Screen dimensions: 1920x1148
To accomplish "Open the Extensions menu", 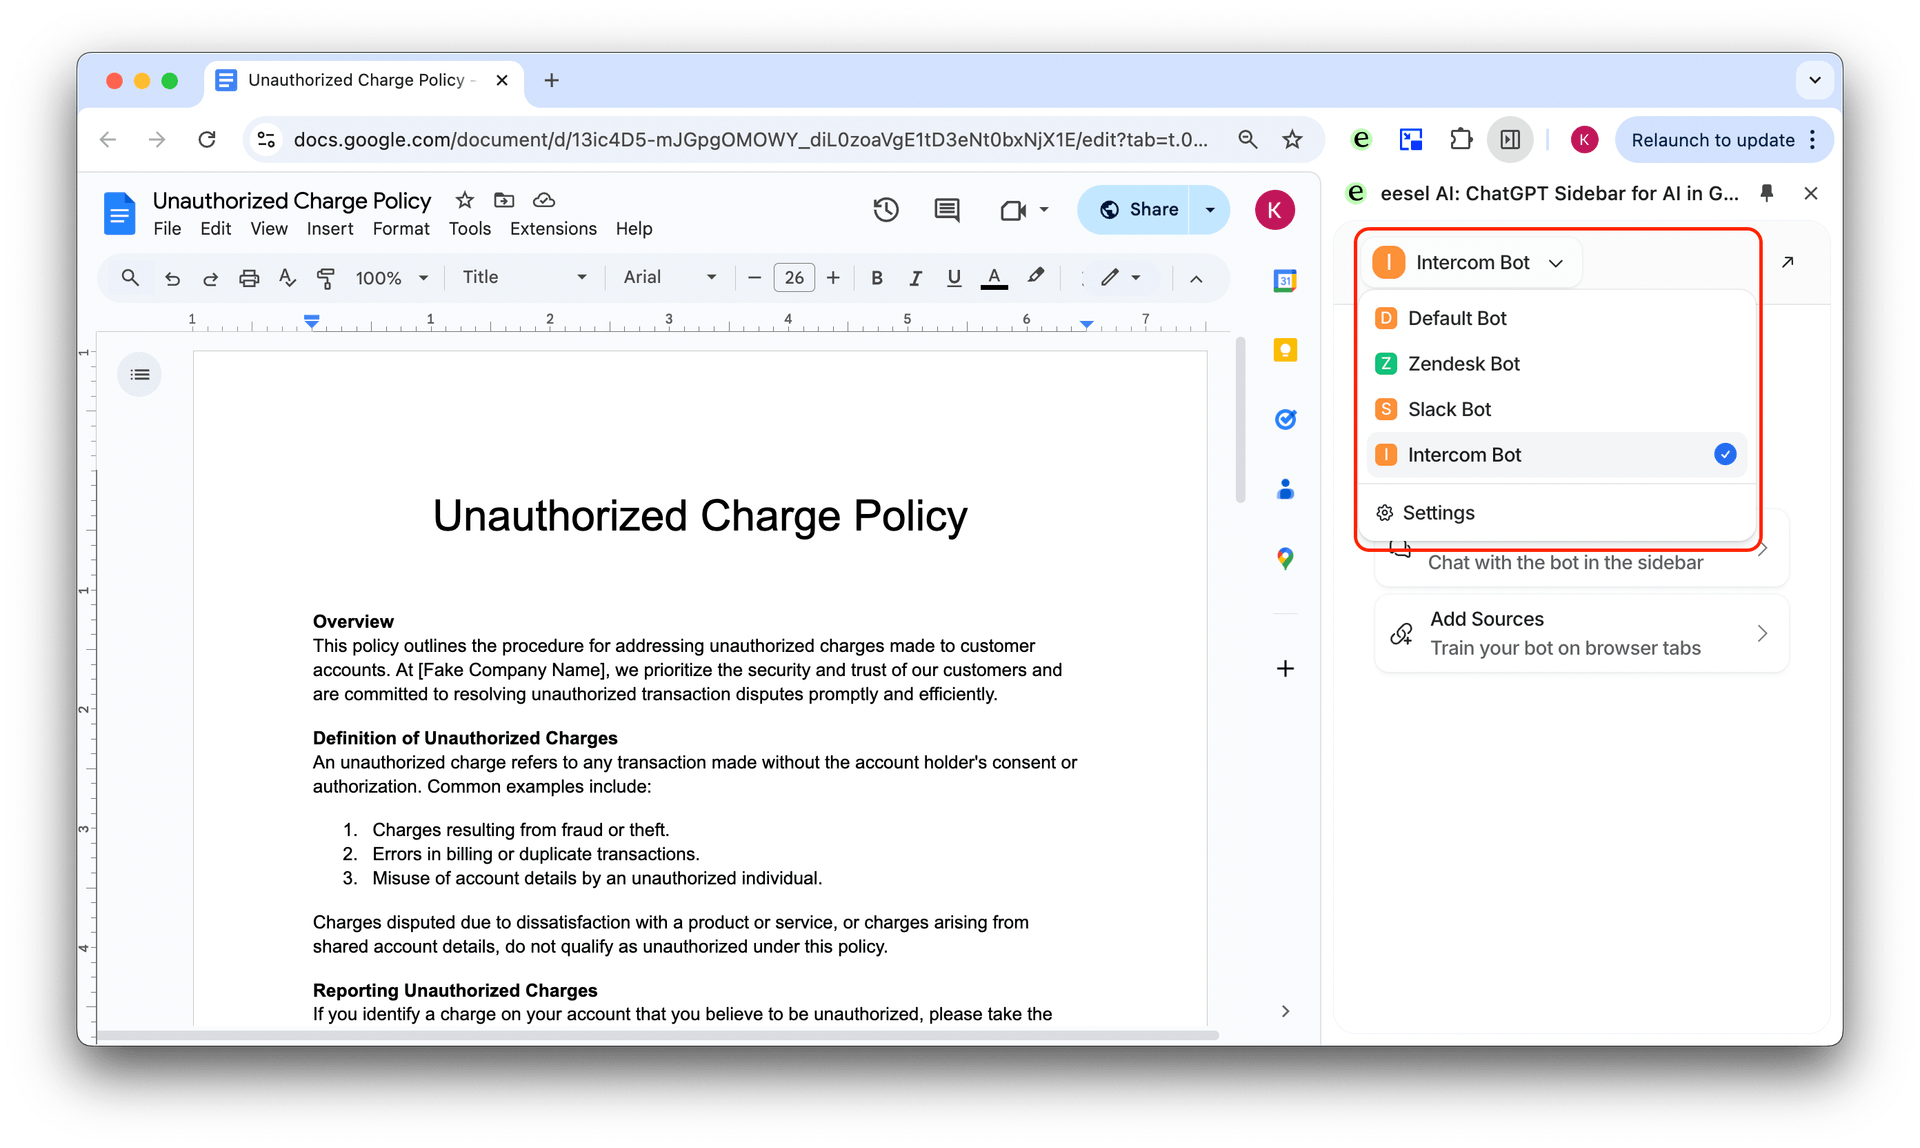I will coord(553,229).
